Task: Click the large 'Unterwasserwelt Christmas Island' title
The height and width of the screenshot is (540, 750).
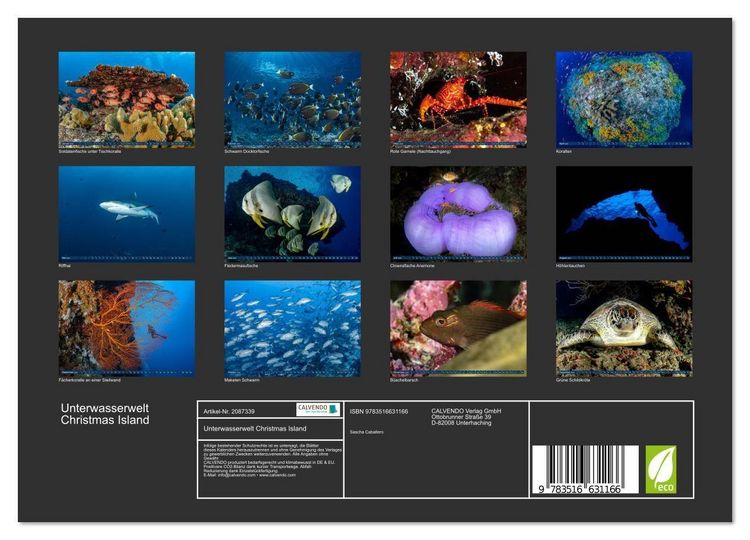Action: [105, 414]
